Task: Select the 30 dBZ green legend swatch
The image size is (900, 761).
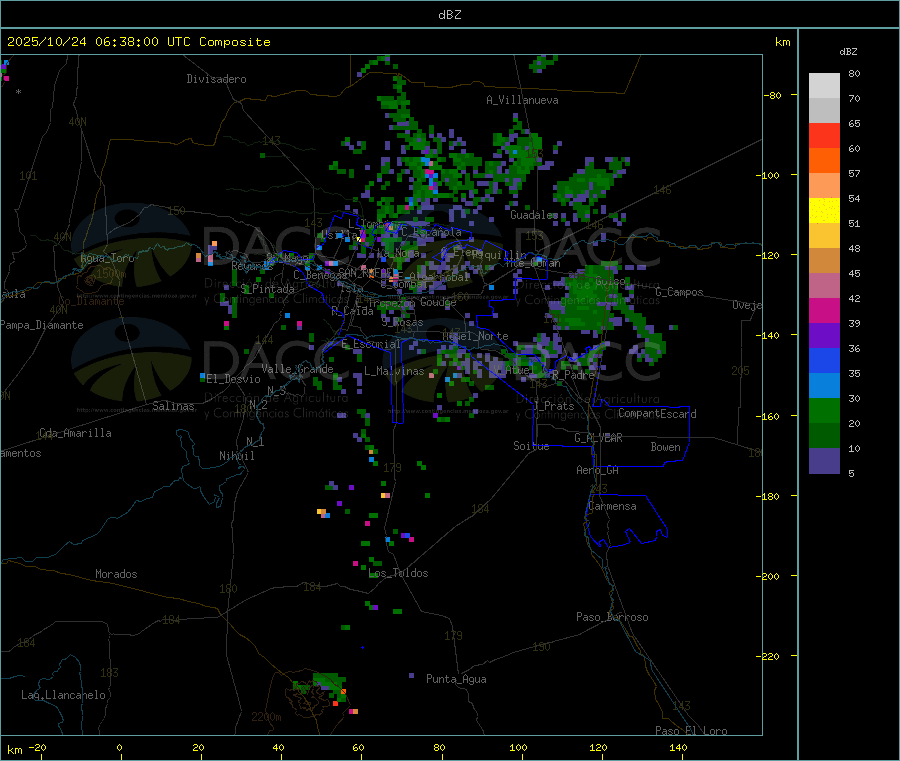Action: 824,410
